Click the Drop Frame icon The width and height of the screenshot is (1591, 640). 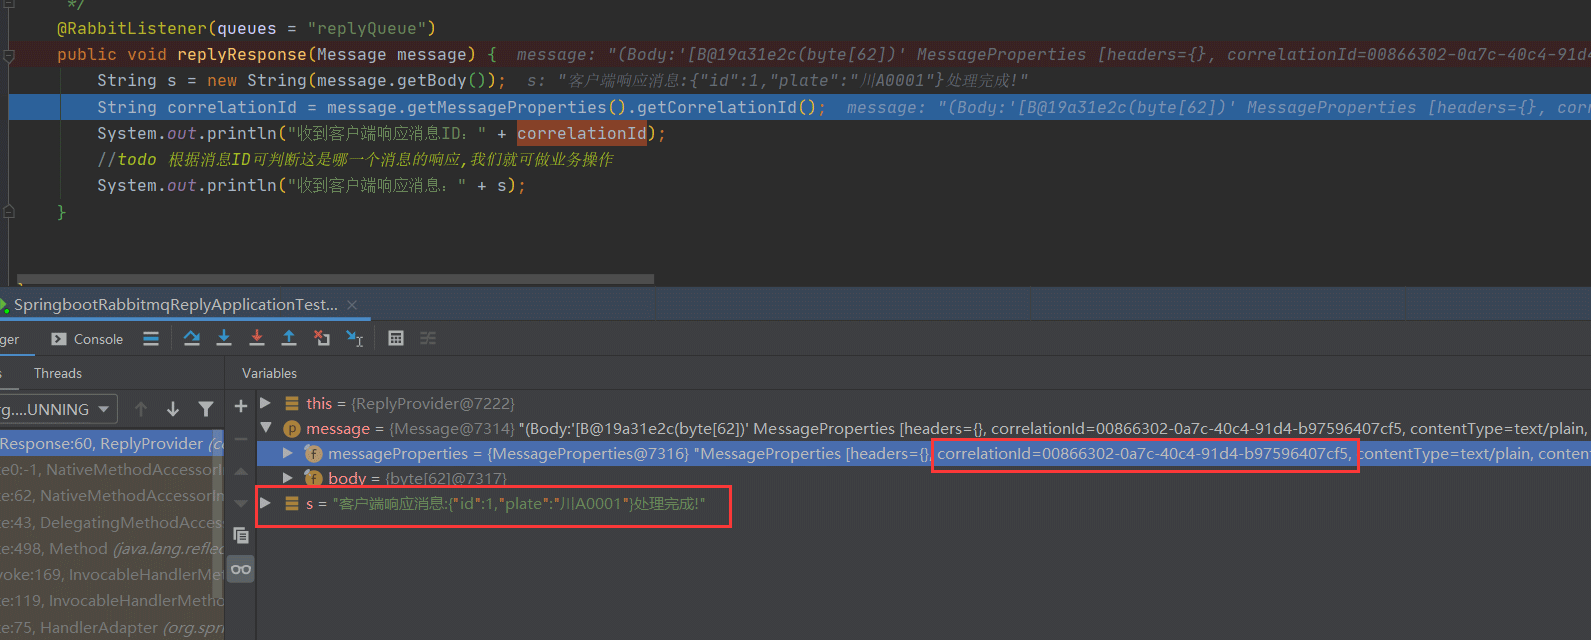321,338
